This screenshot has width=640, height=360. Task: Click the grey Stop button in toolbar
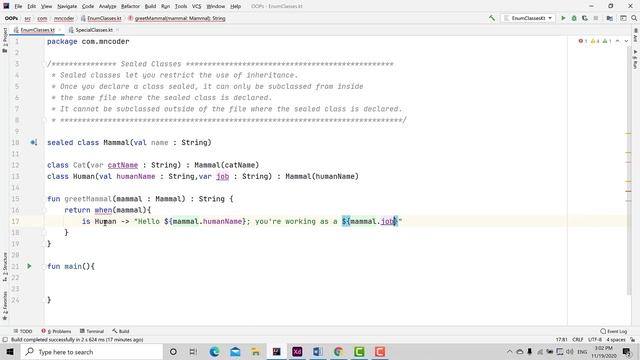tap(596, 18)
